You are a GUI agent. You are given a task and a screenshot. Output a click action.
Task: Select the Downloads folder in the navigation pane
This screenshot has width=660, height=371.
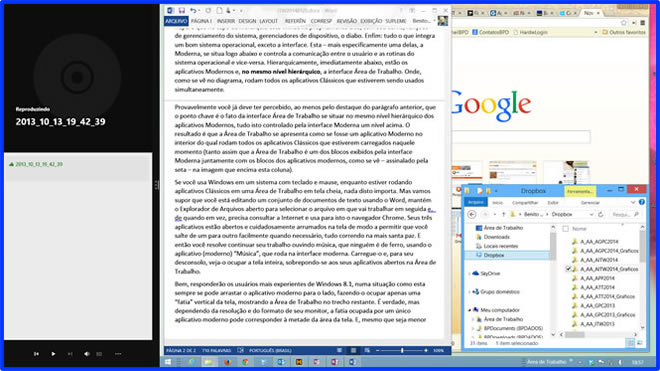pyautogui.click(x=497, y=237)
